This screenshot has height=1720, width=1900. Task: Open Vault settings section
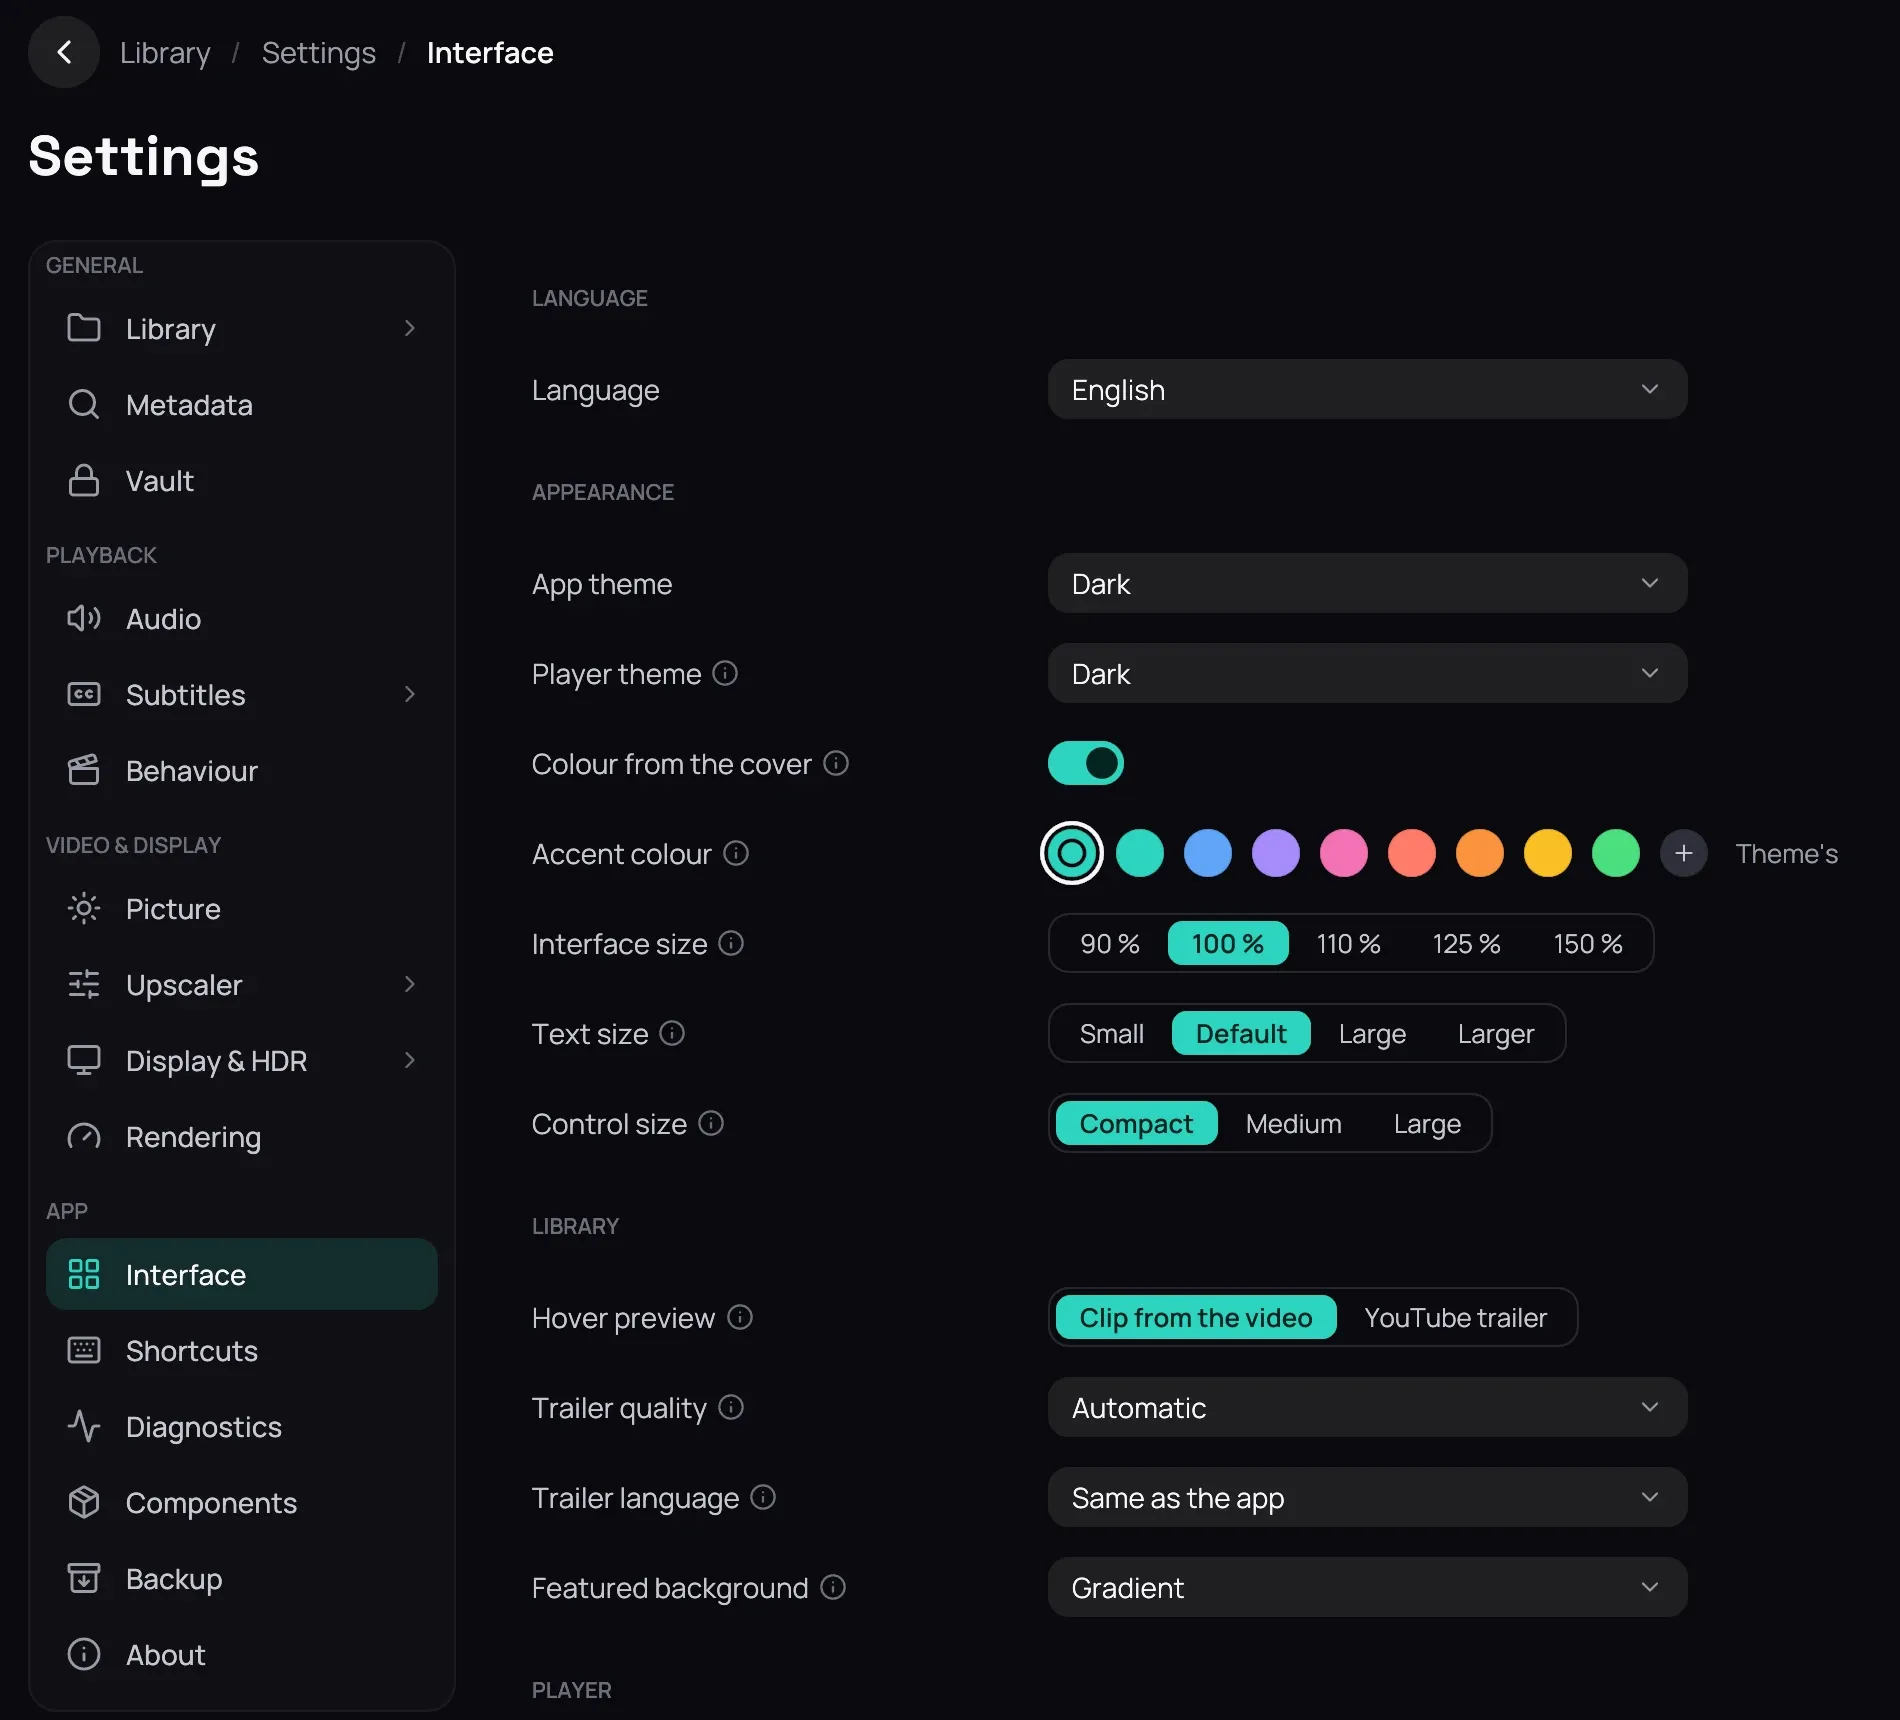(x=242, y=480)
